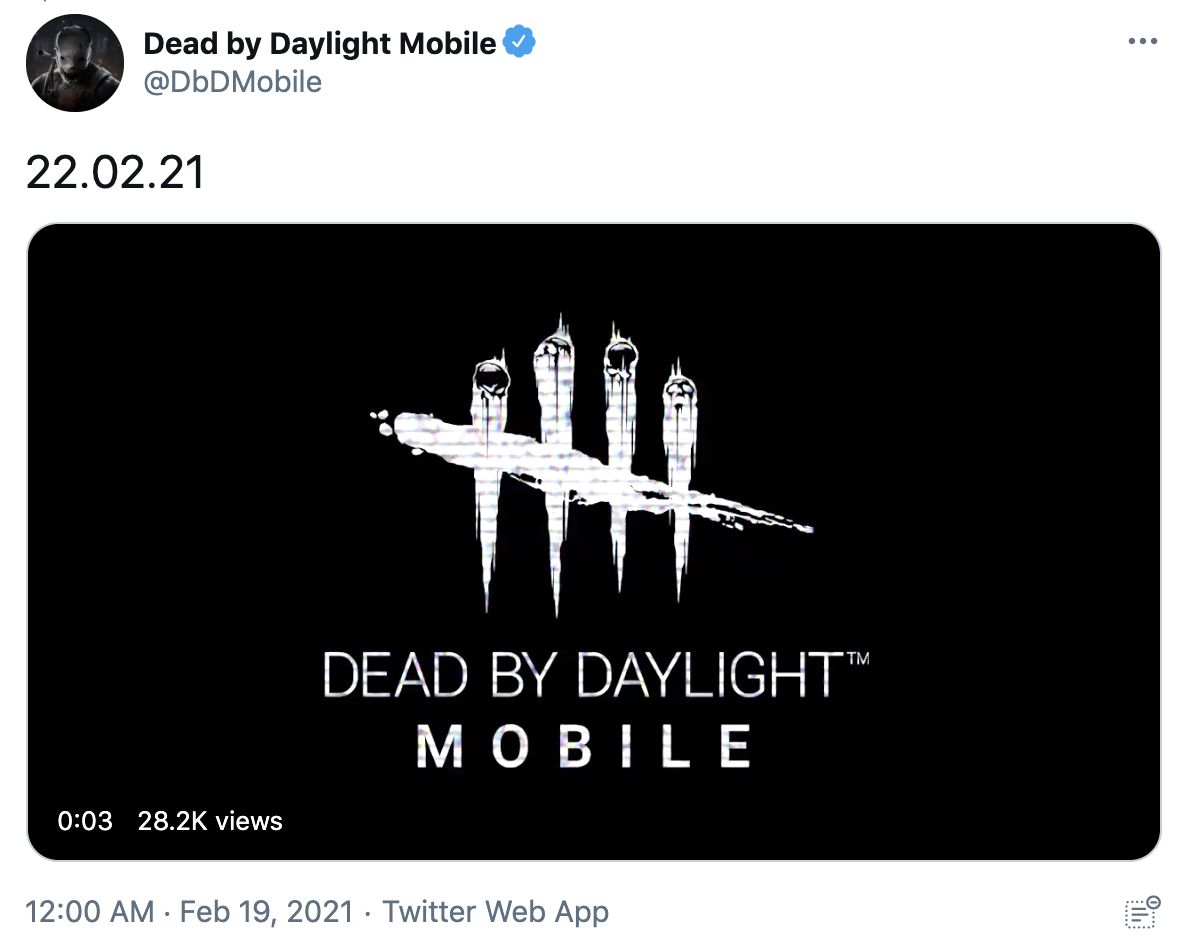Click the Feb 19, 2021 date
Viewport: 1186px width, 946px height.
[x=266, y=912]
